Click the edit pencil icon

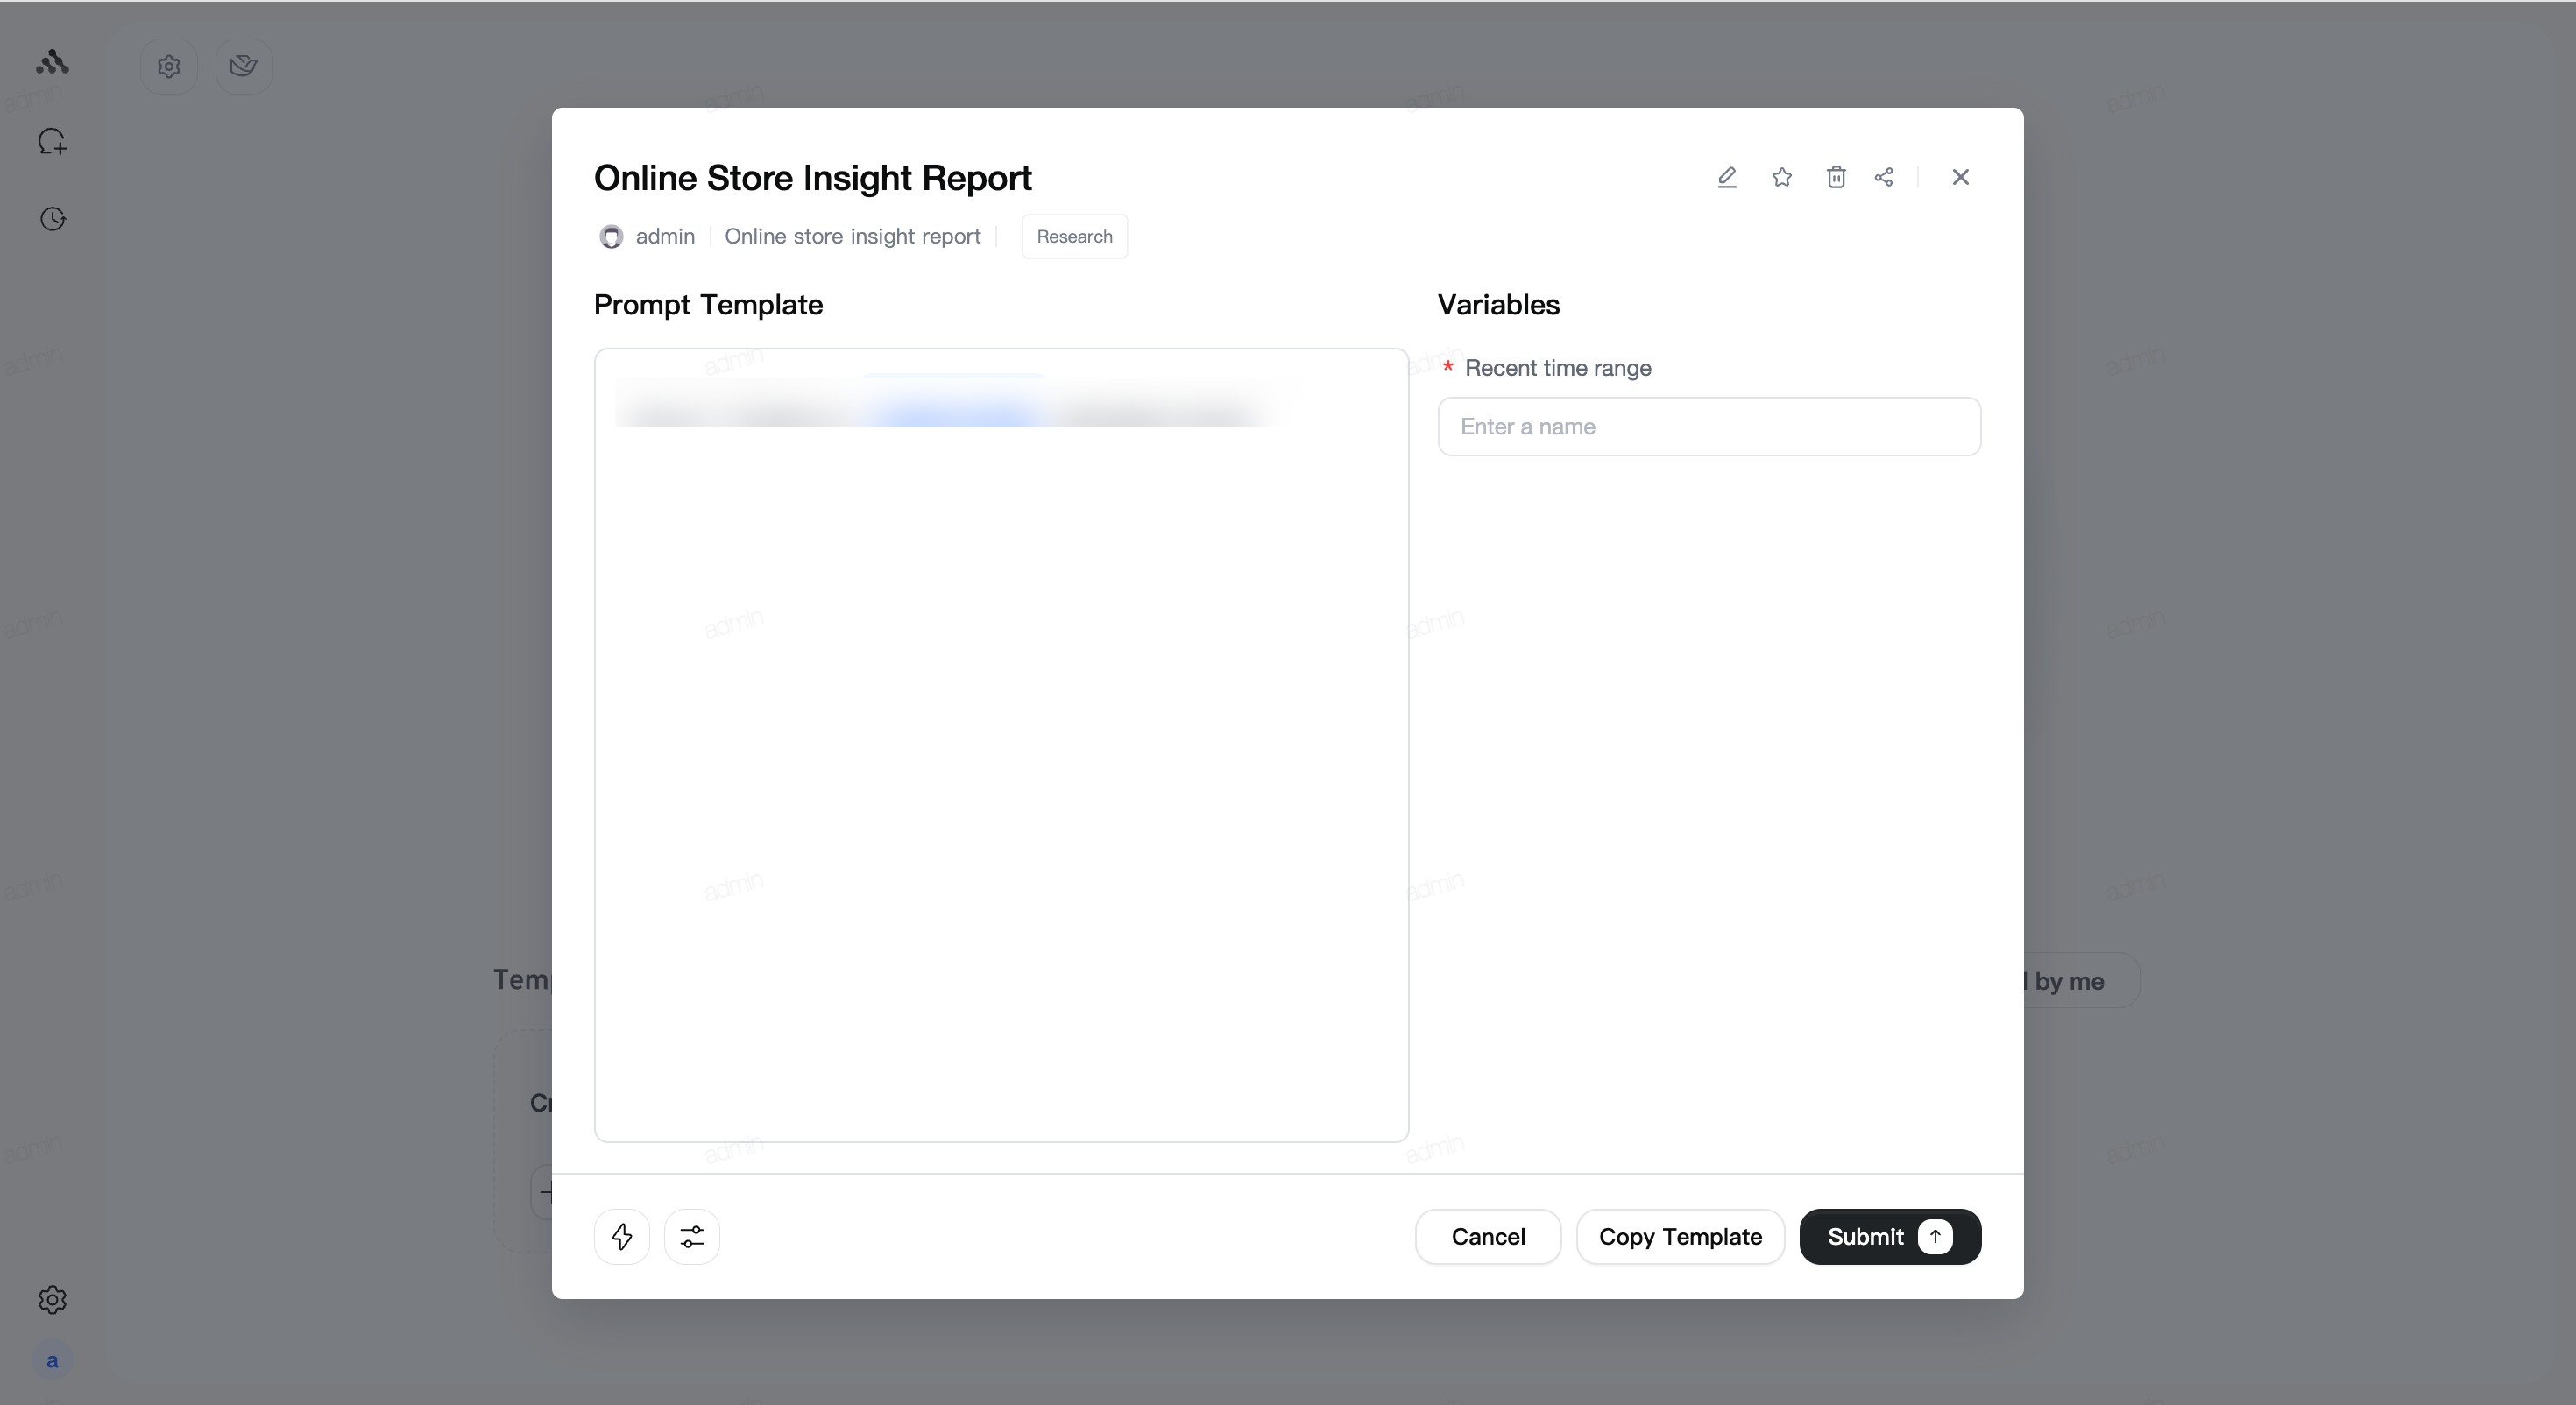coord(1727,177)
